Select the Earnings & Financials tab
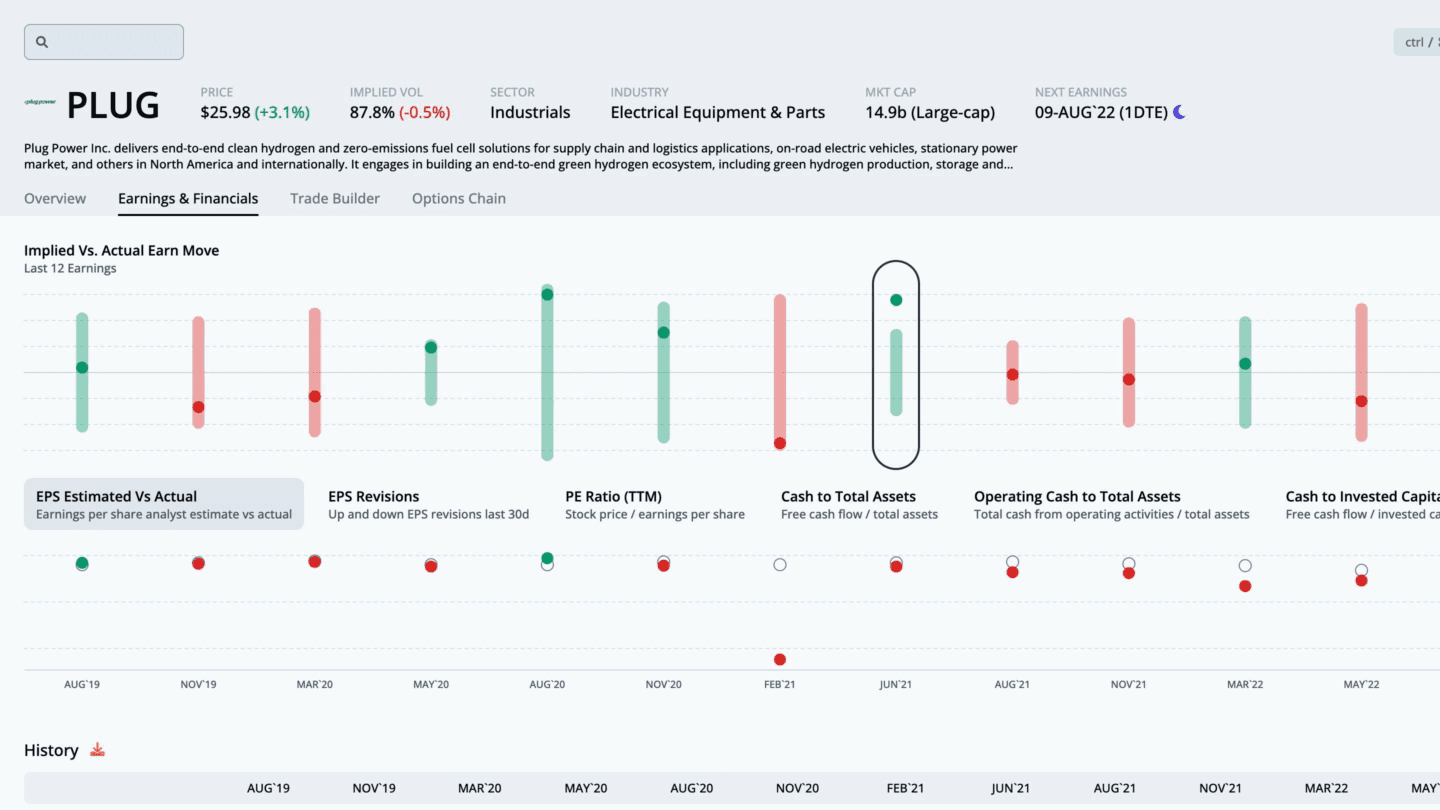The image size is (1440, 810). pos(188,198)
